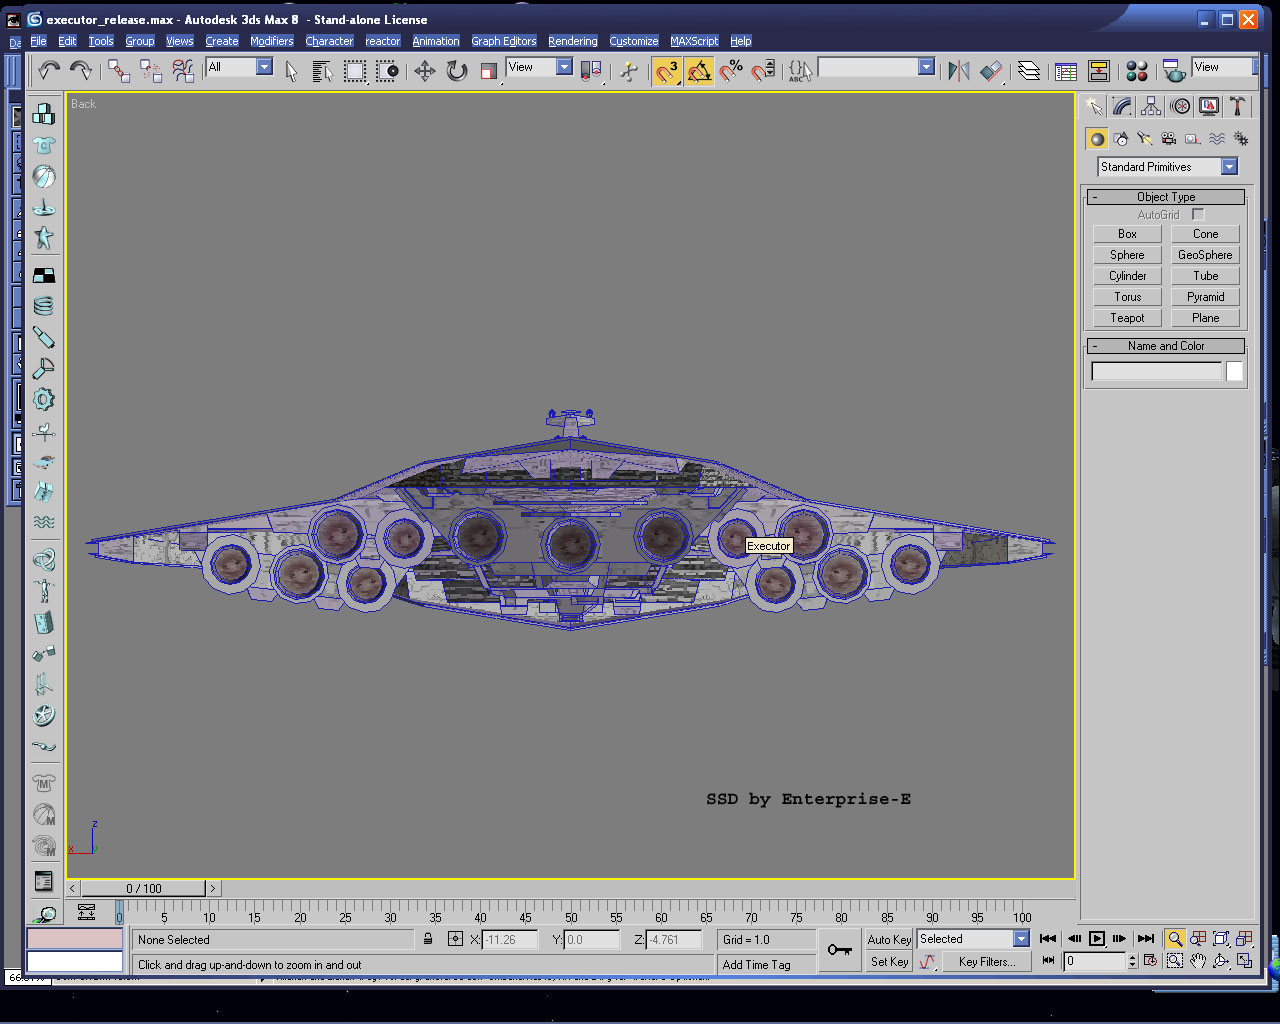Create reactor Rigid Body Collection icon
This screenshot has width=1280, height=1024.
pyautogui.click(x=44, y=113)
